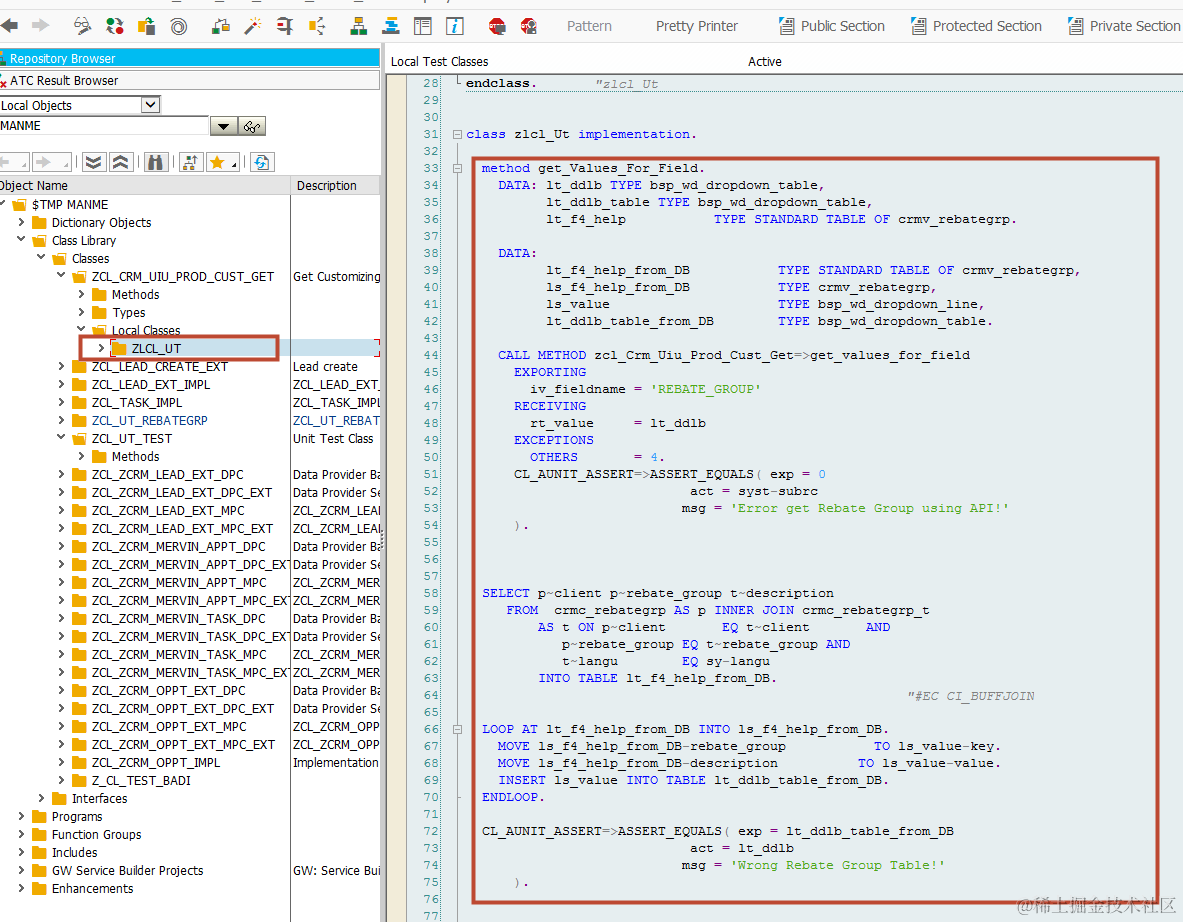Expand Methods under ZCL_CRM_UIU_PROD_CUST_GET
Image resolution: width=1183 pixels, height=922 pixels.
pyautogui.click(x=81, y=294)
